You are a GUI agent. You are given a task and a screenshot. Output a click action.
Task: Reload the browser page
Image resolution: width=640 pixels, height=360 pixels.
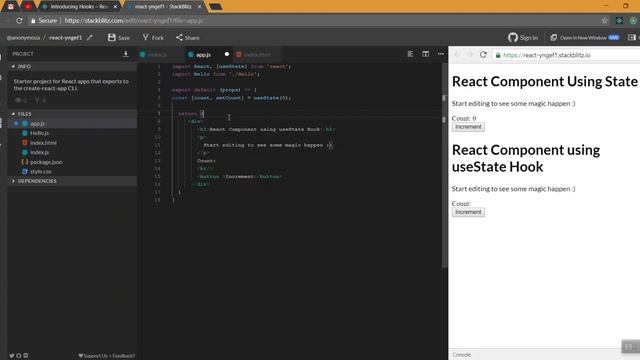click(x=19, y=20)
